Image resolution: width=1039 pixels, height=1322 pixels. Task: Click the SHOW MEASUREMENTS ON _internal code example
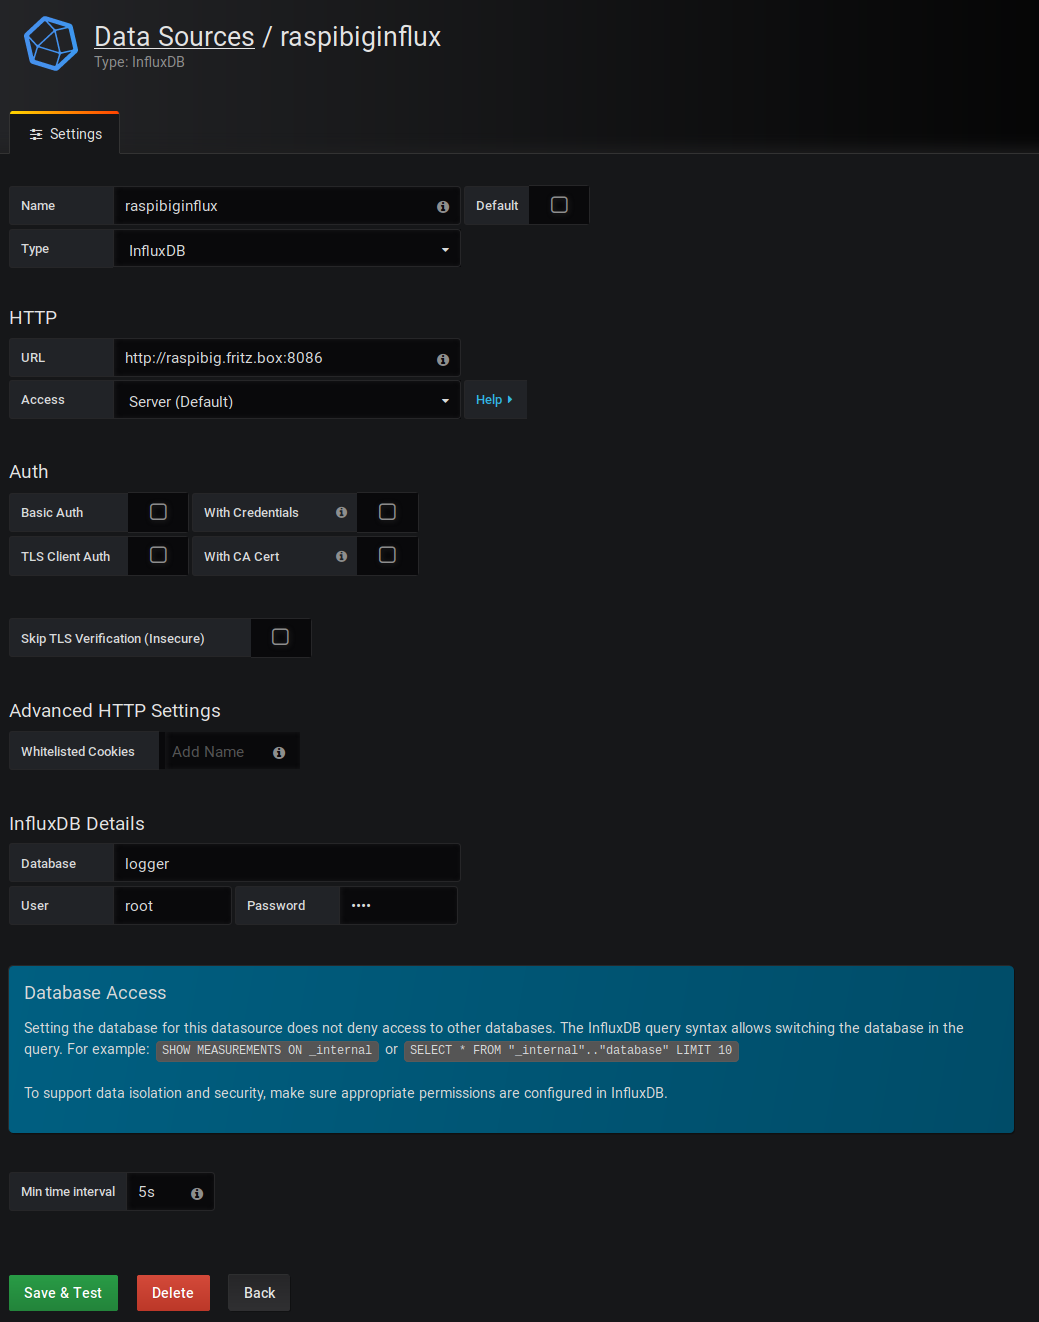(x=267, y=1050)
